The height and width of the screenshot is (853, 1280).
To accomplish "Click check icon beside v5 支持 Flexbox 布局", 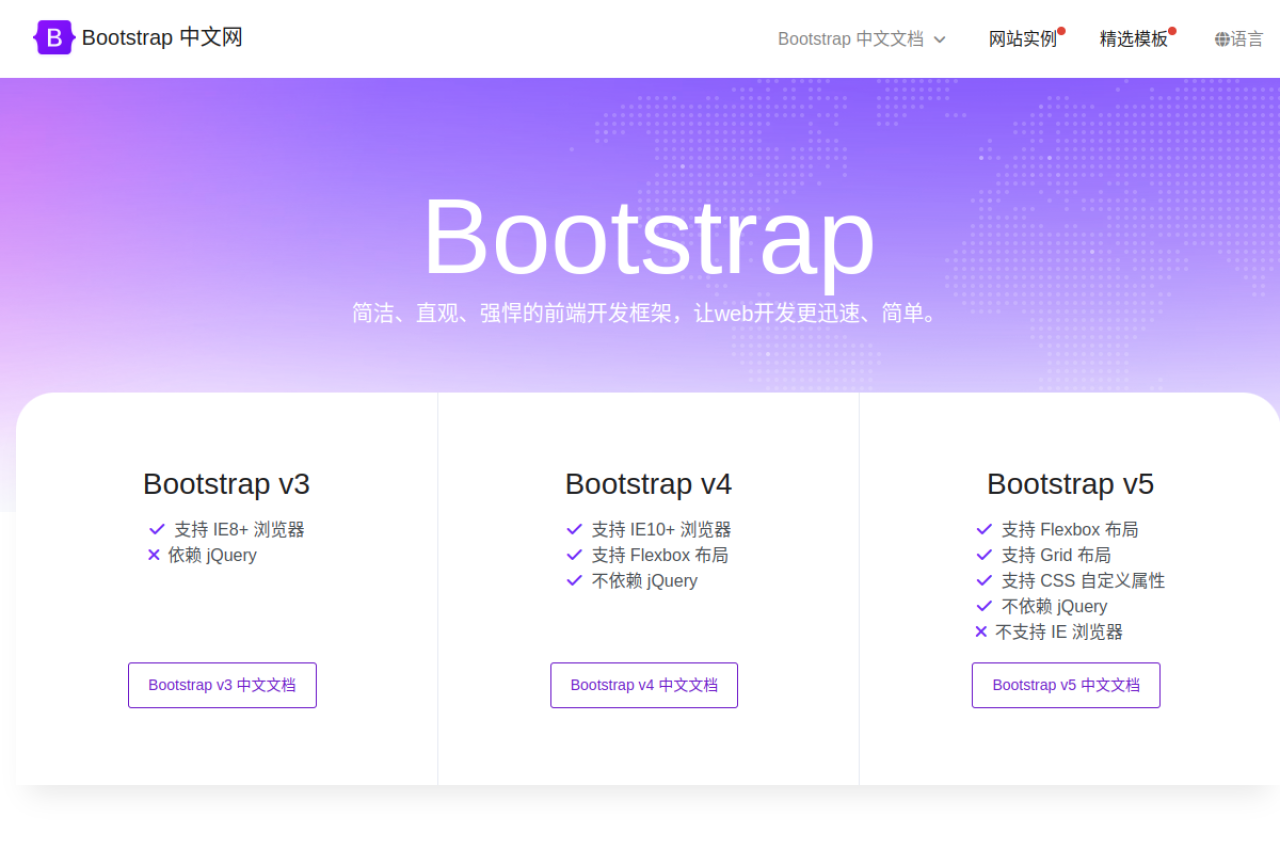I will pos(984,529).
